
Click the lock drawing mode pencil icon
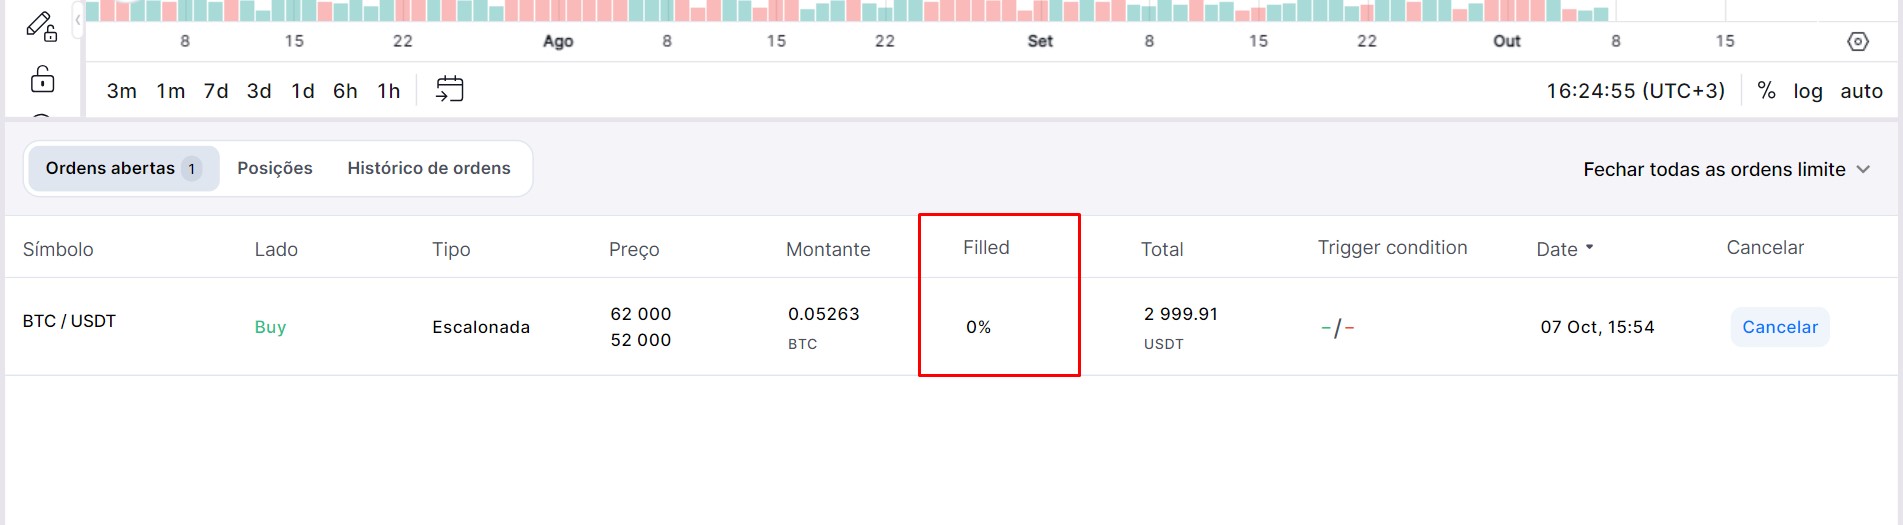tap(41, 26)
